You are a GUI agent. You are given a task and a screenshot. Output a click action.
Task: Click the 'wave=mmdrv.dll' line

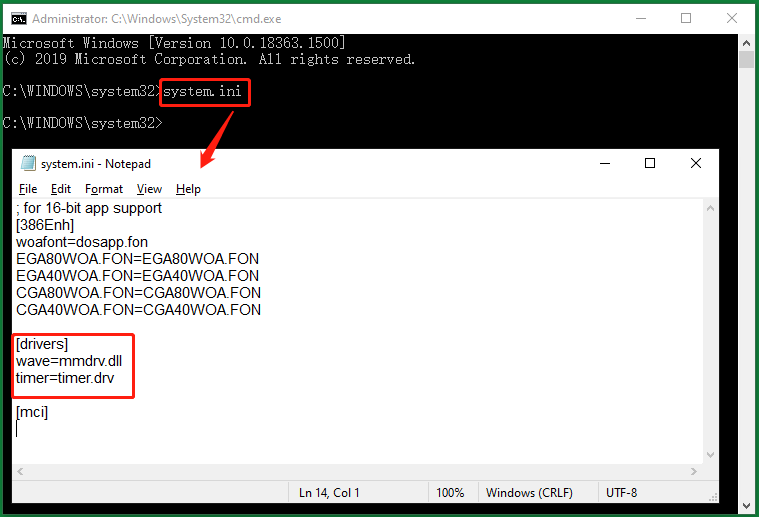tap(69, 361)
